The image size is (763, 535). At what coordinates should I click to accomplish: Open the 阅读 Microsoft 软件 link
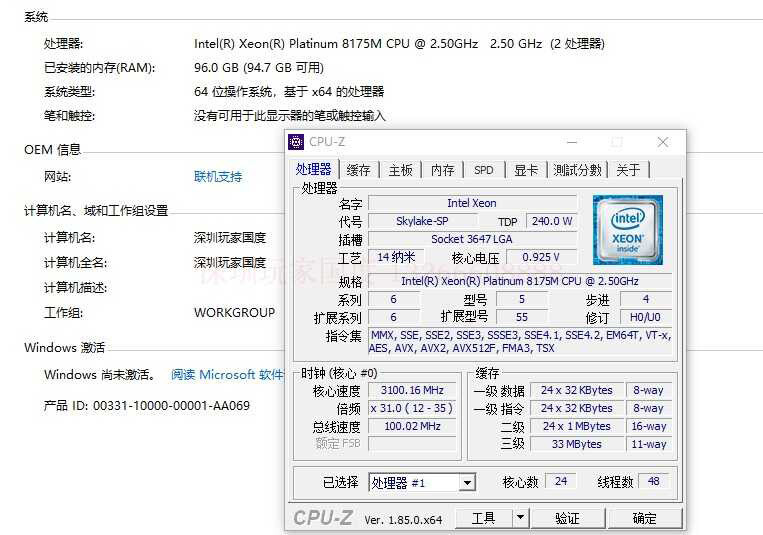point(227,374)
